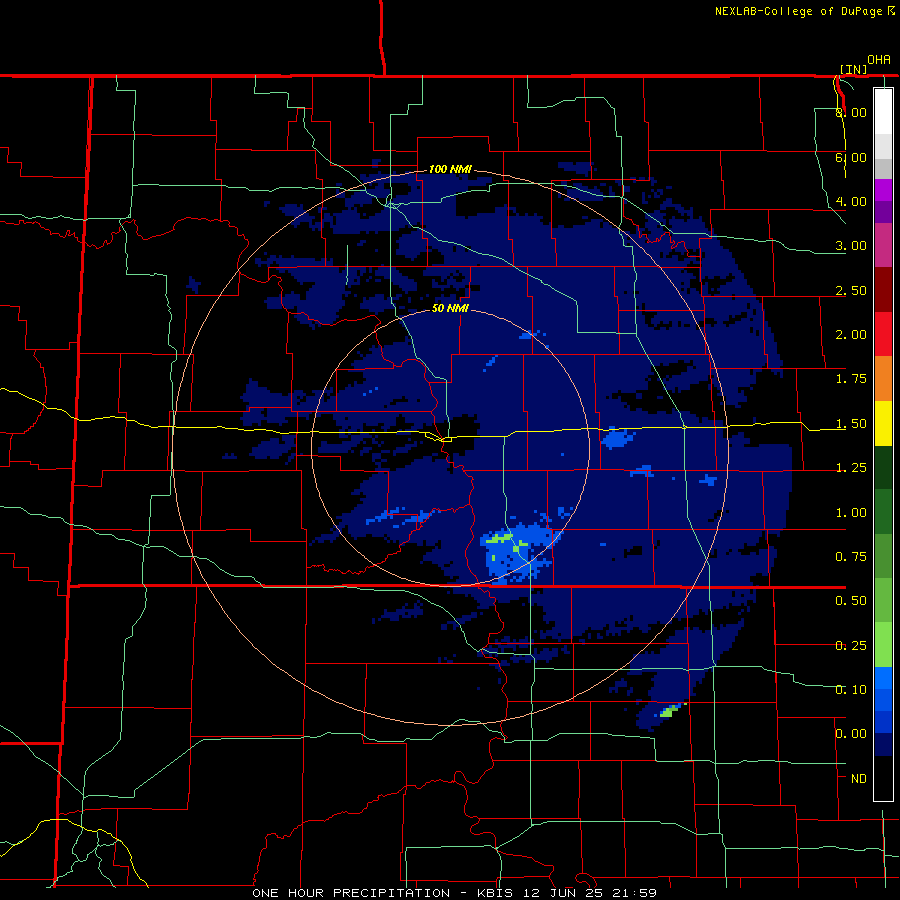900x900 pixels.
Task: Pick the bright red legend swatch
Action: 883,335
